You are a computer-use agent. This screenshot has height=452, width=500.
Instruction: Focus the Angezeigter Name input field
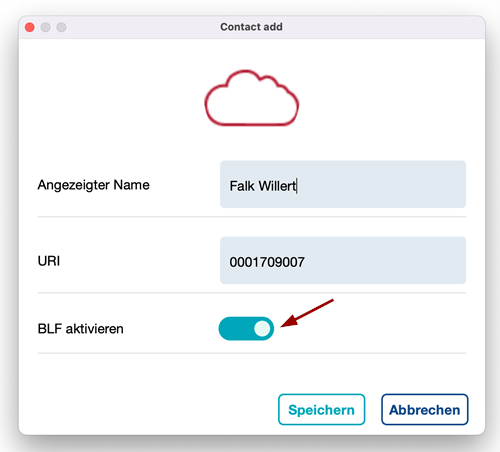[343, 184]
